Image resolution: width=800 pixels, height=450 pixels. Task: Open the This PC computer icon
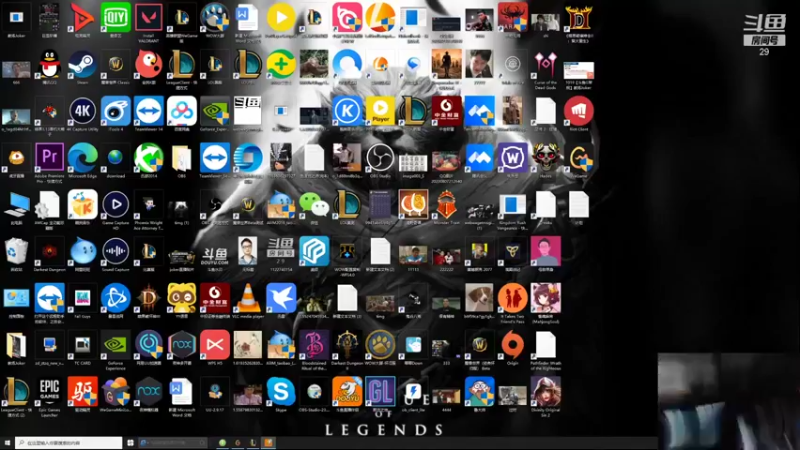[16, 205]
